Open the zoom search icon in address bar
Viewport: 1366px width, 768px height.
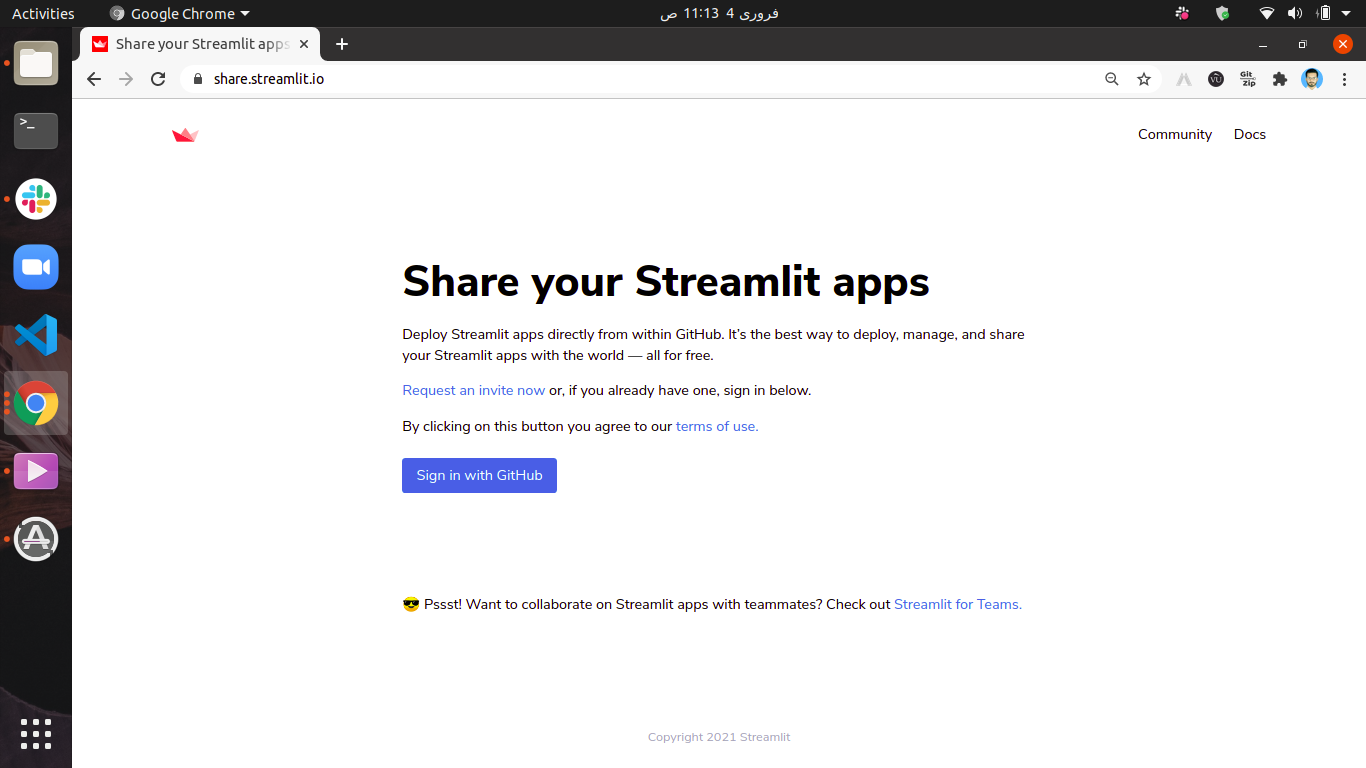[x=1112, y=79]
